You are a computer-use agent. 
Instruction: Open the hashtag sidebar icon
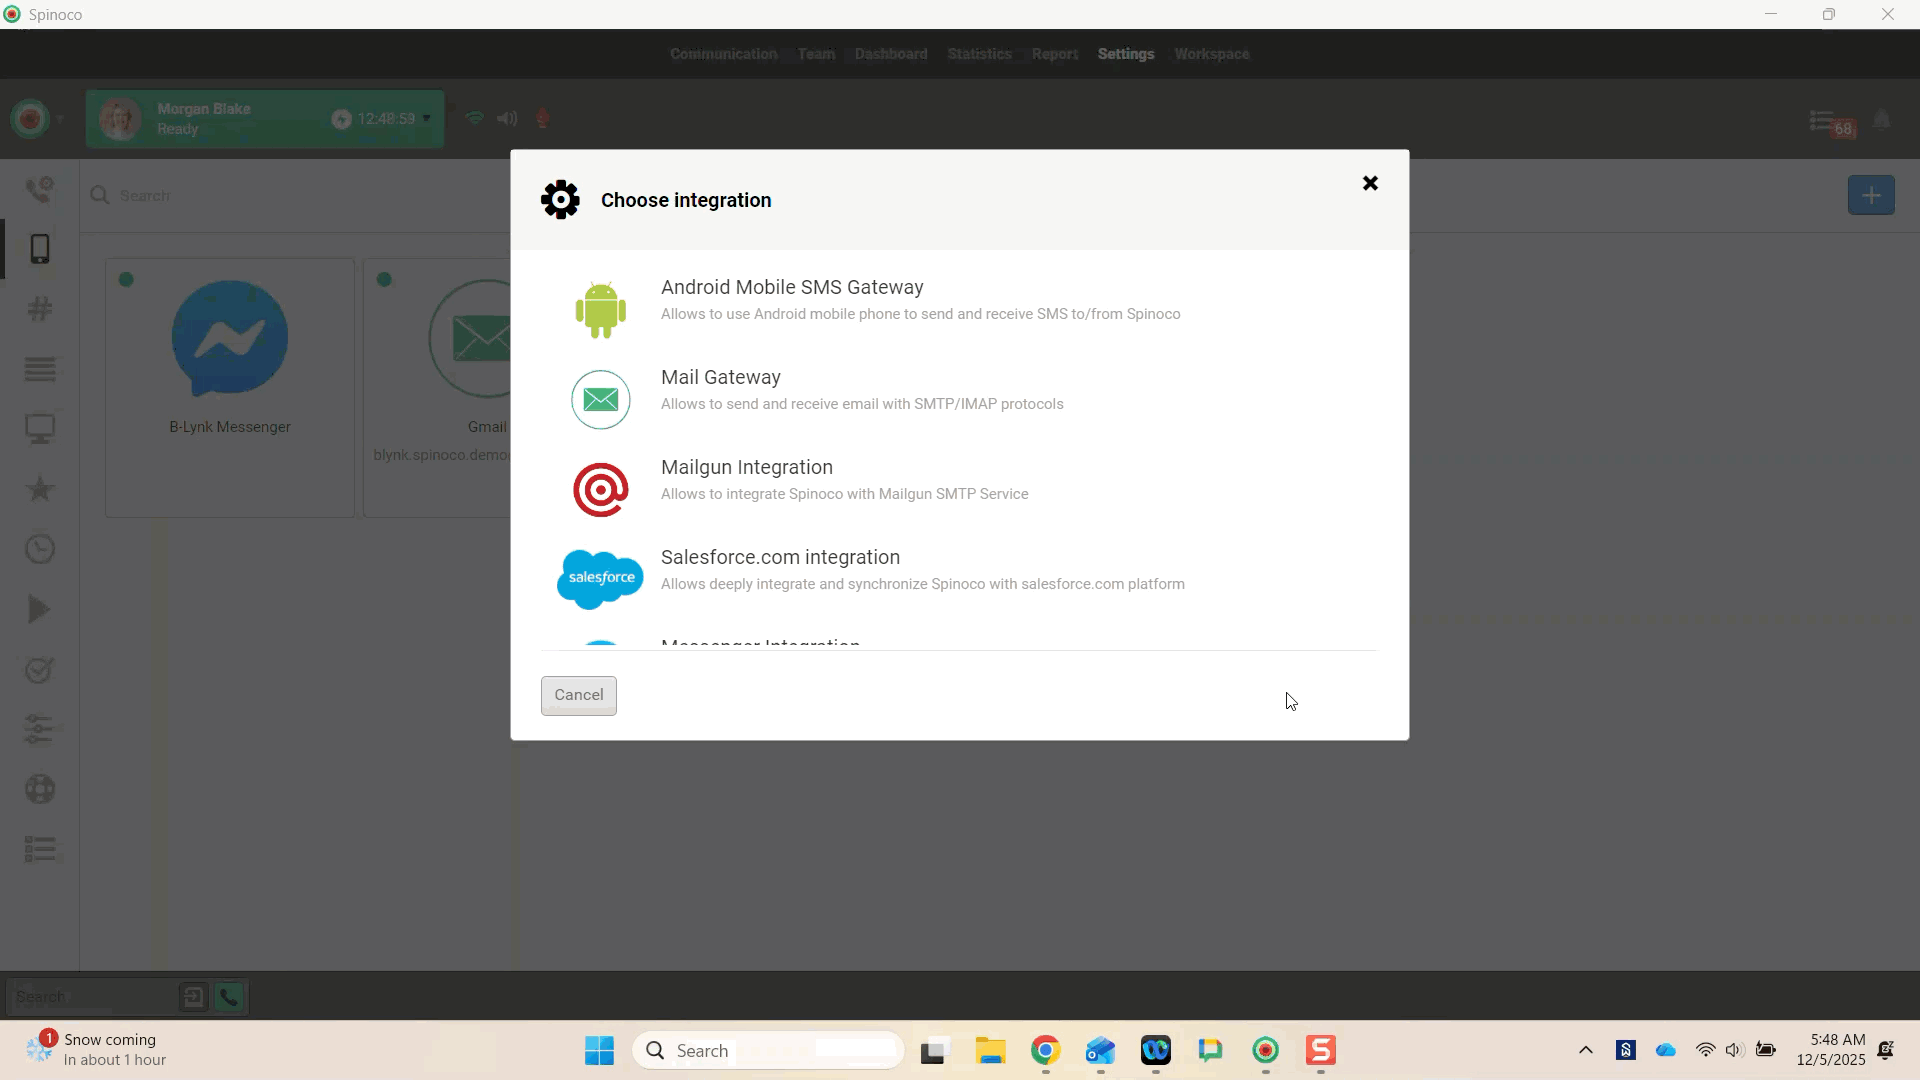click(40, 309)
